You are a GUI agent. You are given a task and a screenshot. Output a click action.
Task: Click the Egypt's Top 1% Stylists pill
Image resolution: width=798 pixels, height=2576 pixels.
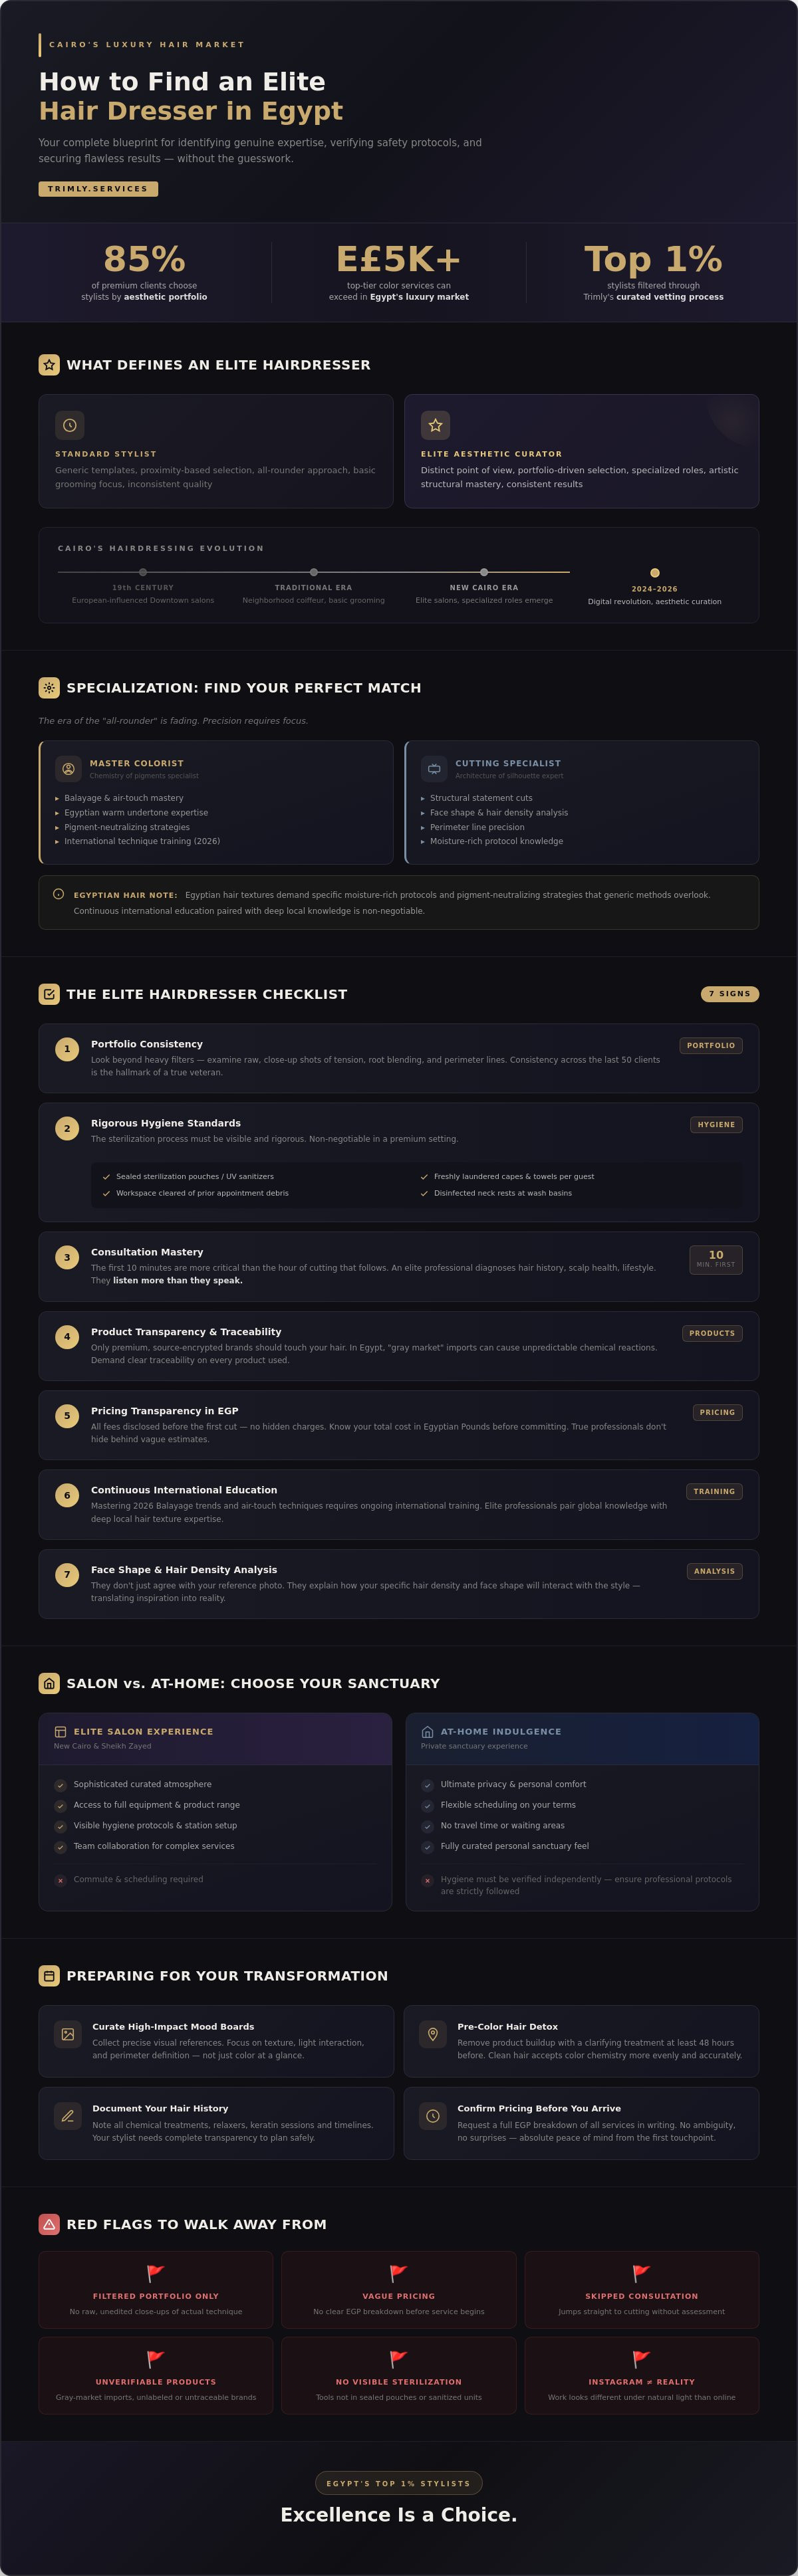[x=398, y=2483]
